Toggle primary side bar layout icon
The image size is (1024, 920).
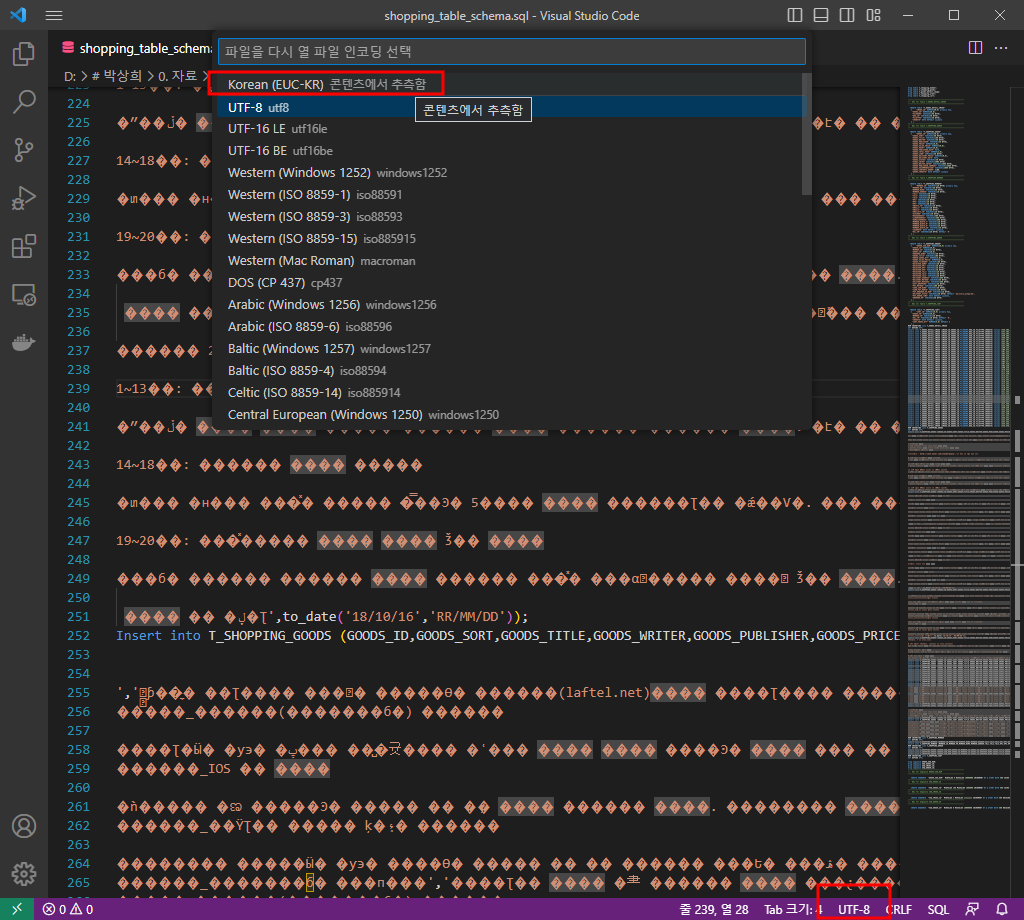coord(795,15)
